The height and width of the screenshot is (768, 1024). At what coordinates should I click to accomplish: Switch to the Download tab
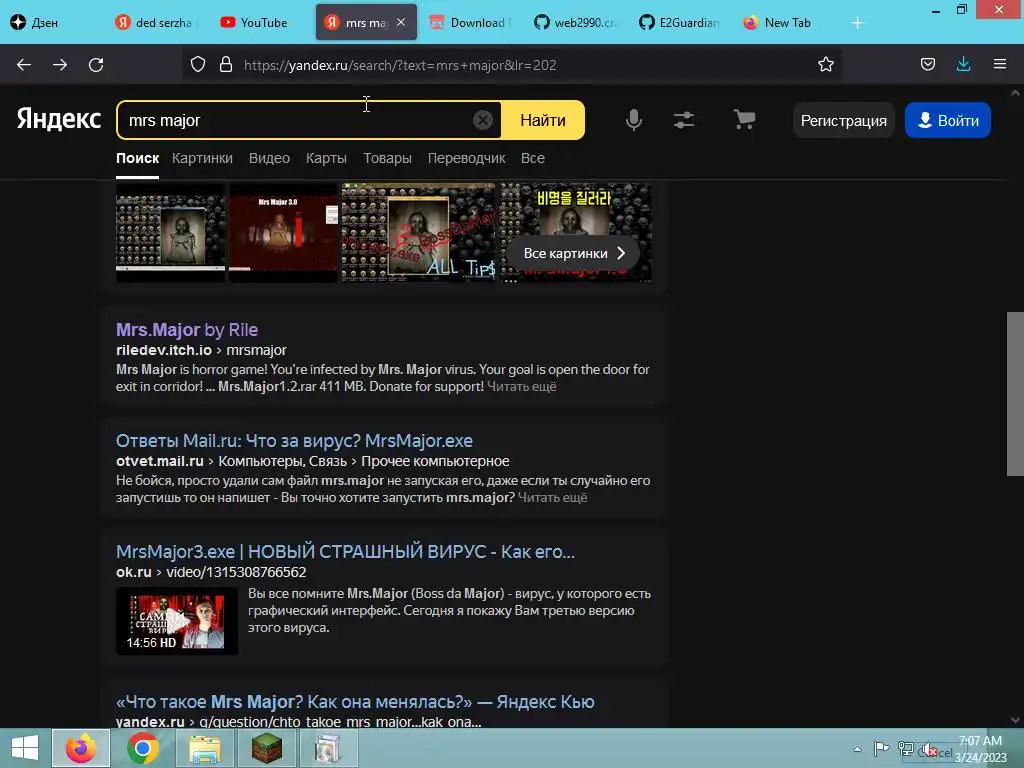470,23
